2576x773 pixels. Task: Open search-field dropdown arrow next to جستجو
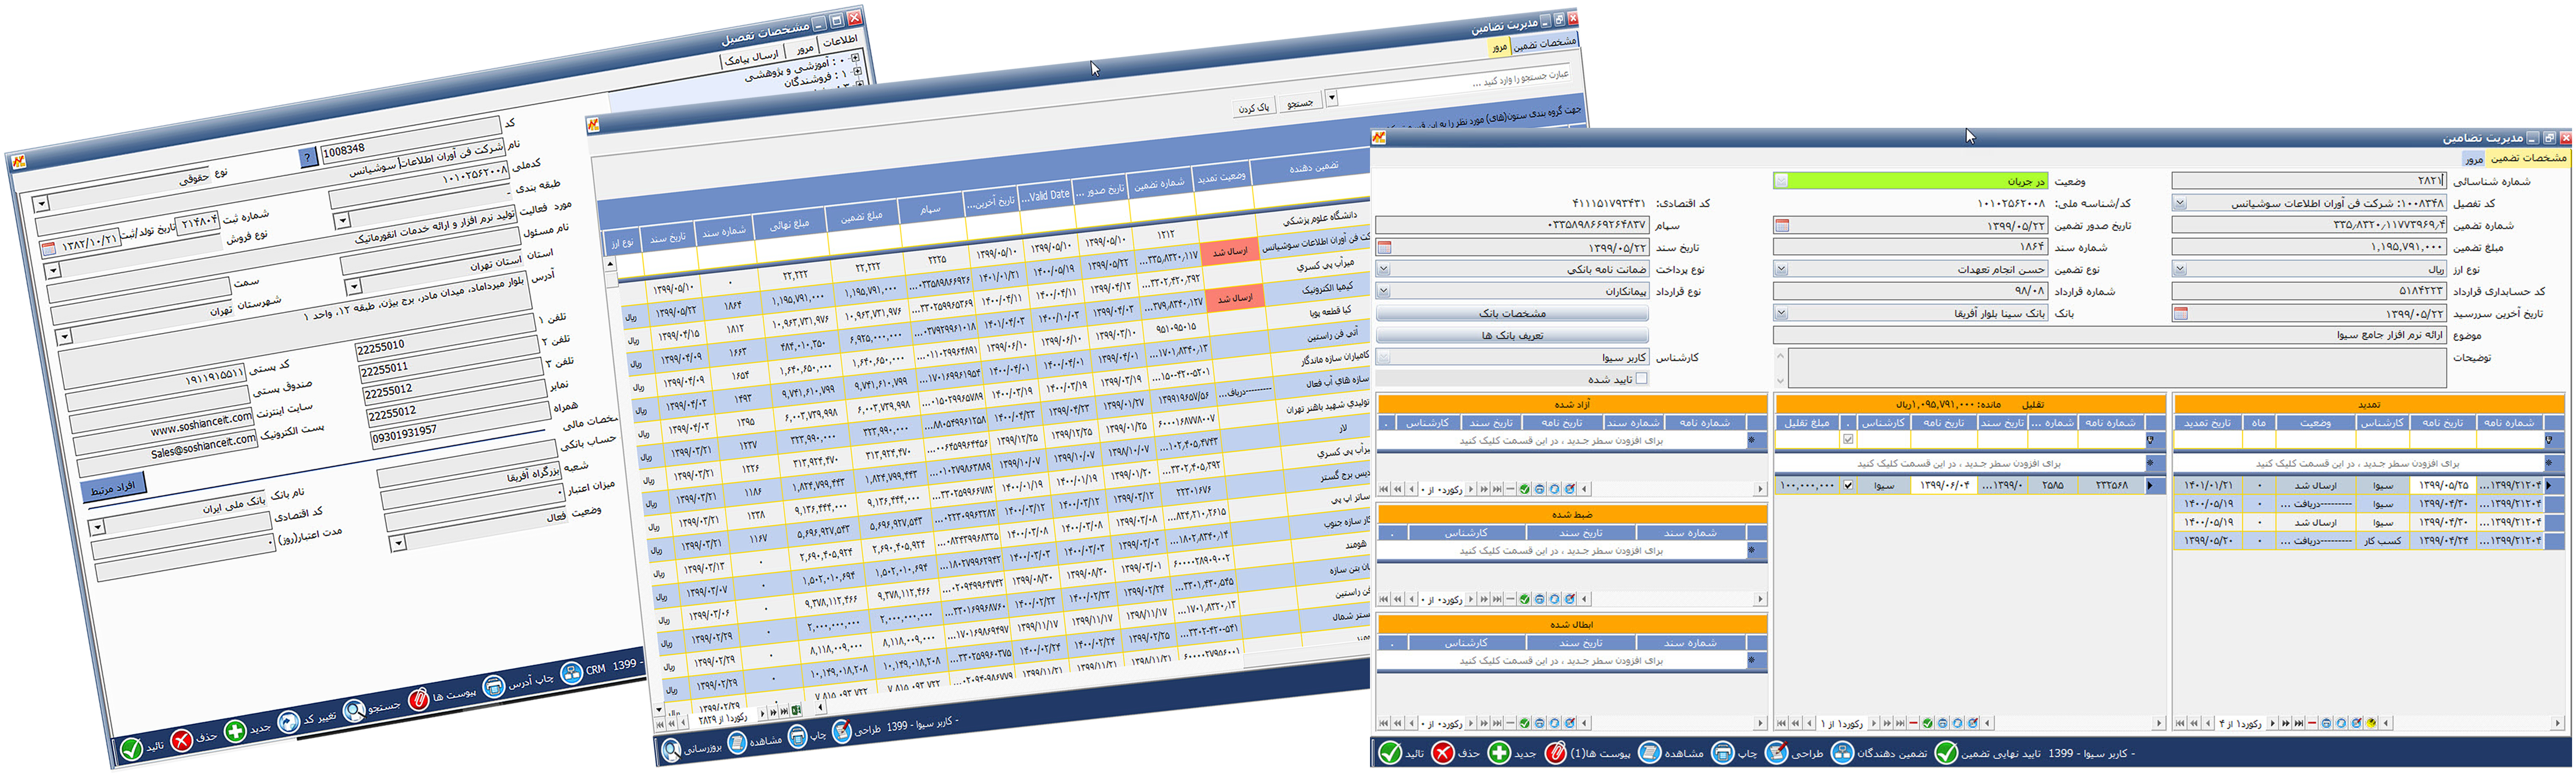point(1331,98)
